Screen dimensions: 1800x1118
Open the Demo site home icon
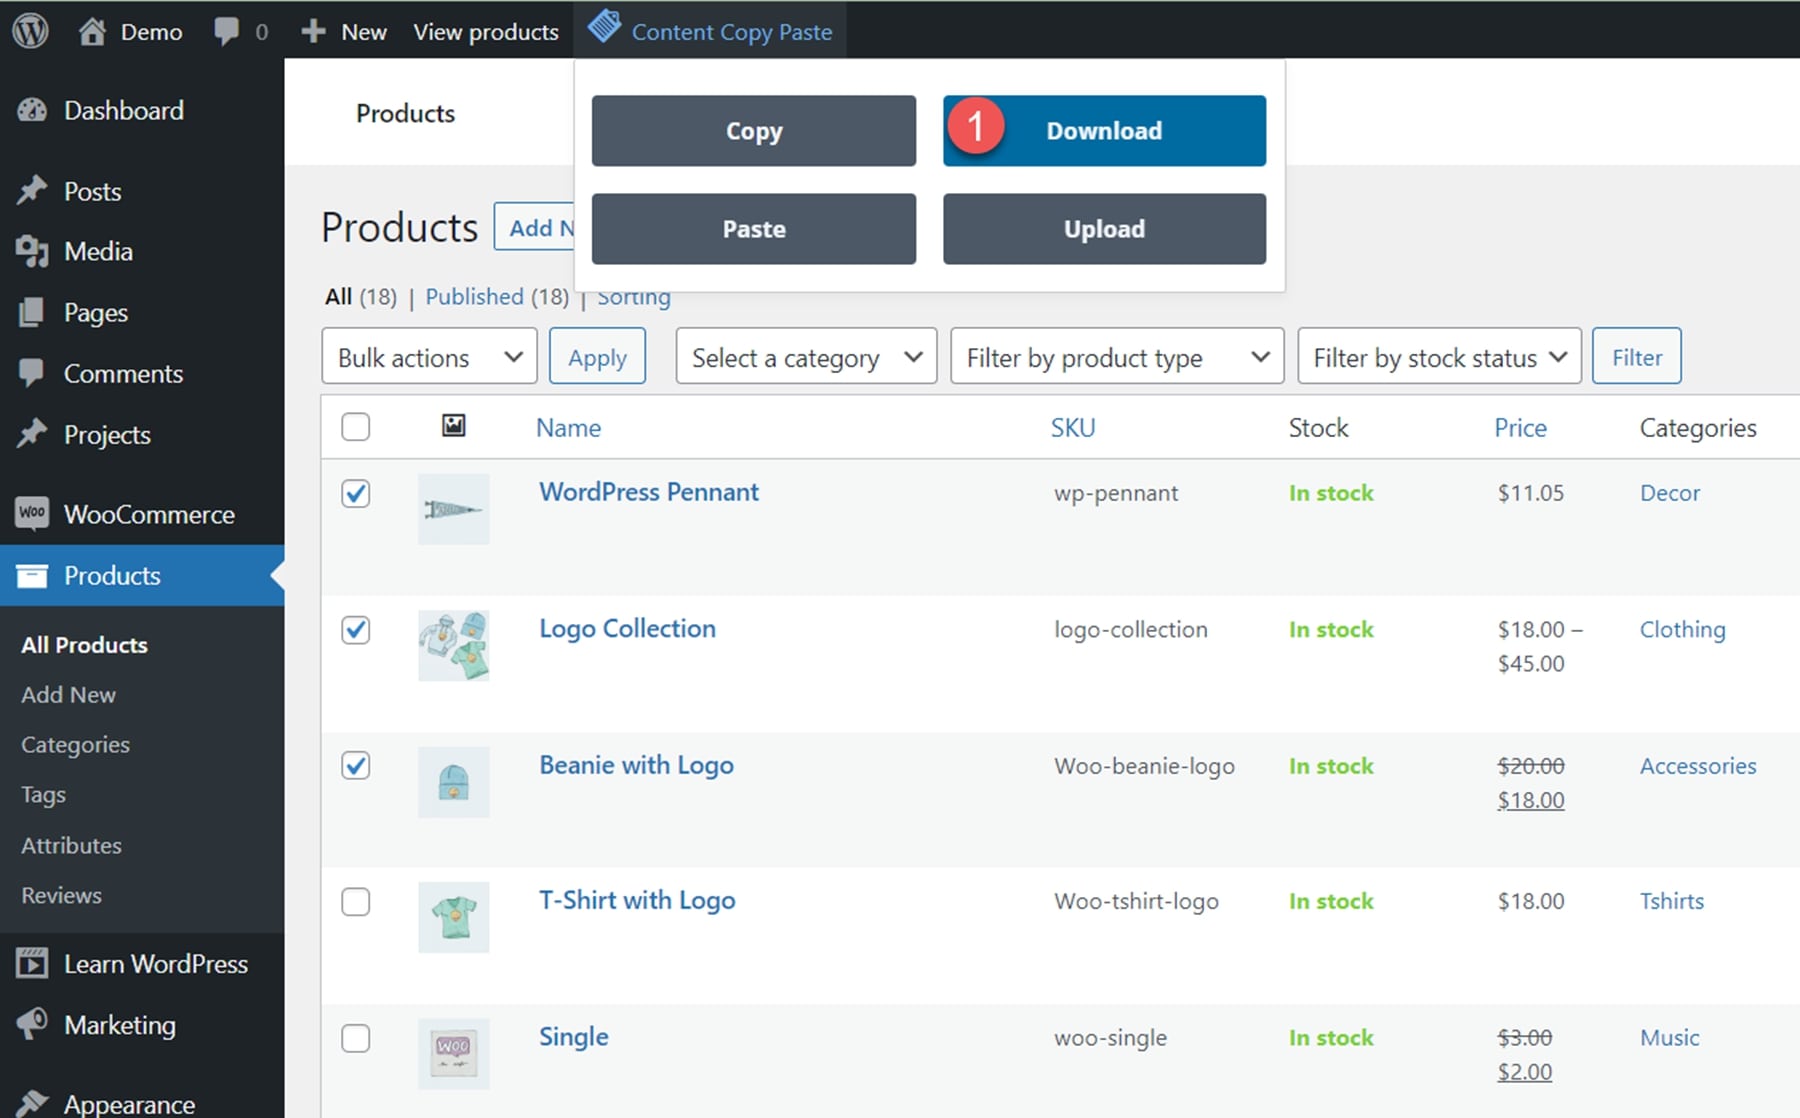(x=92, y=32)
